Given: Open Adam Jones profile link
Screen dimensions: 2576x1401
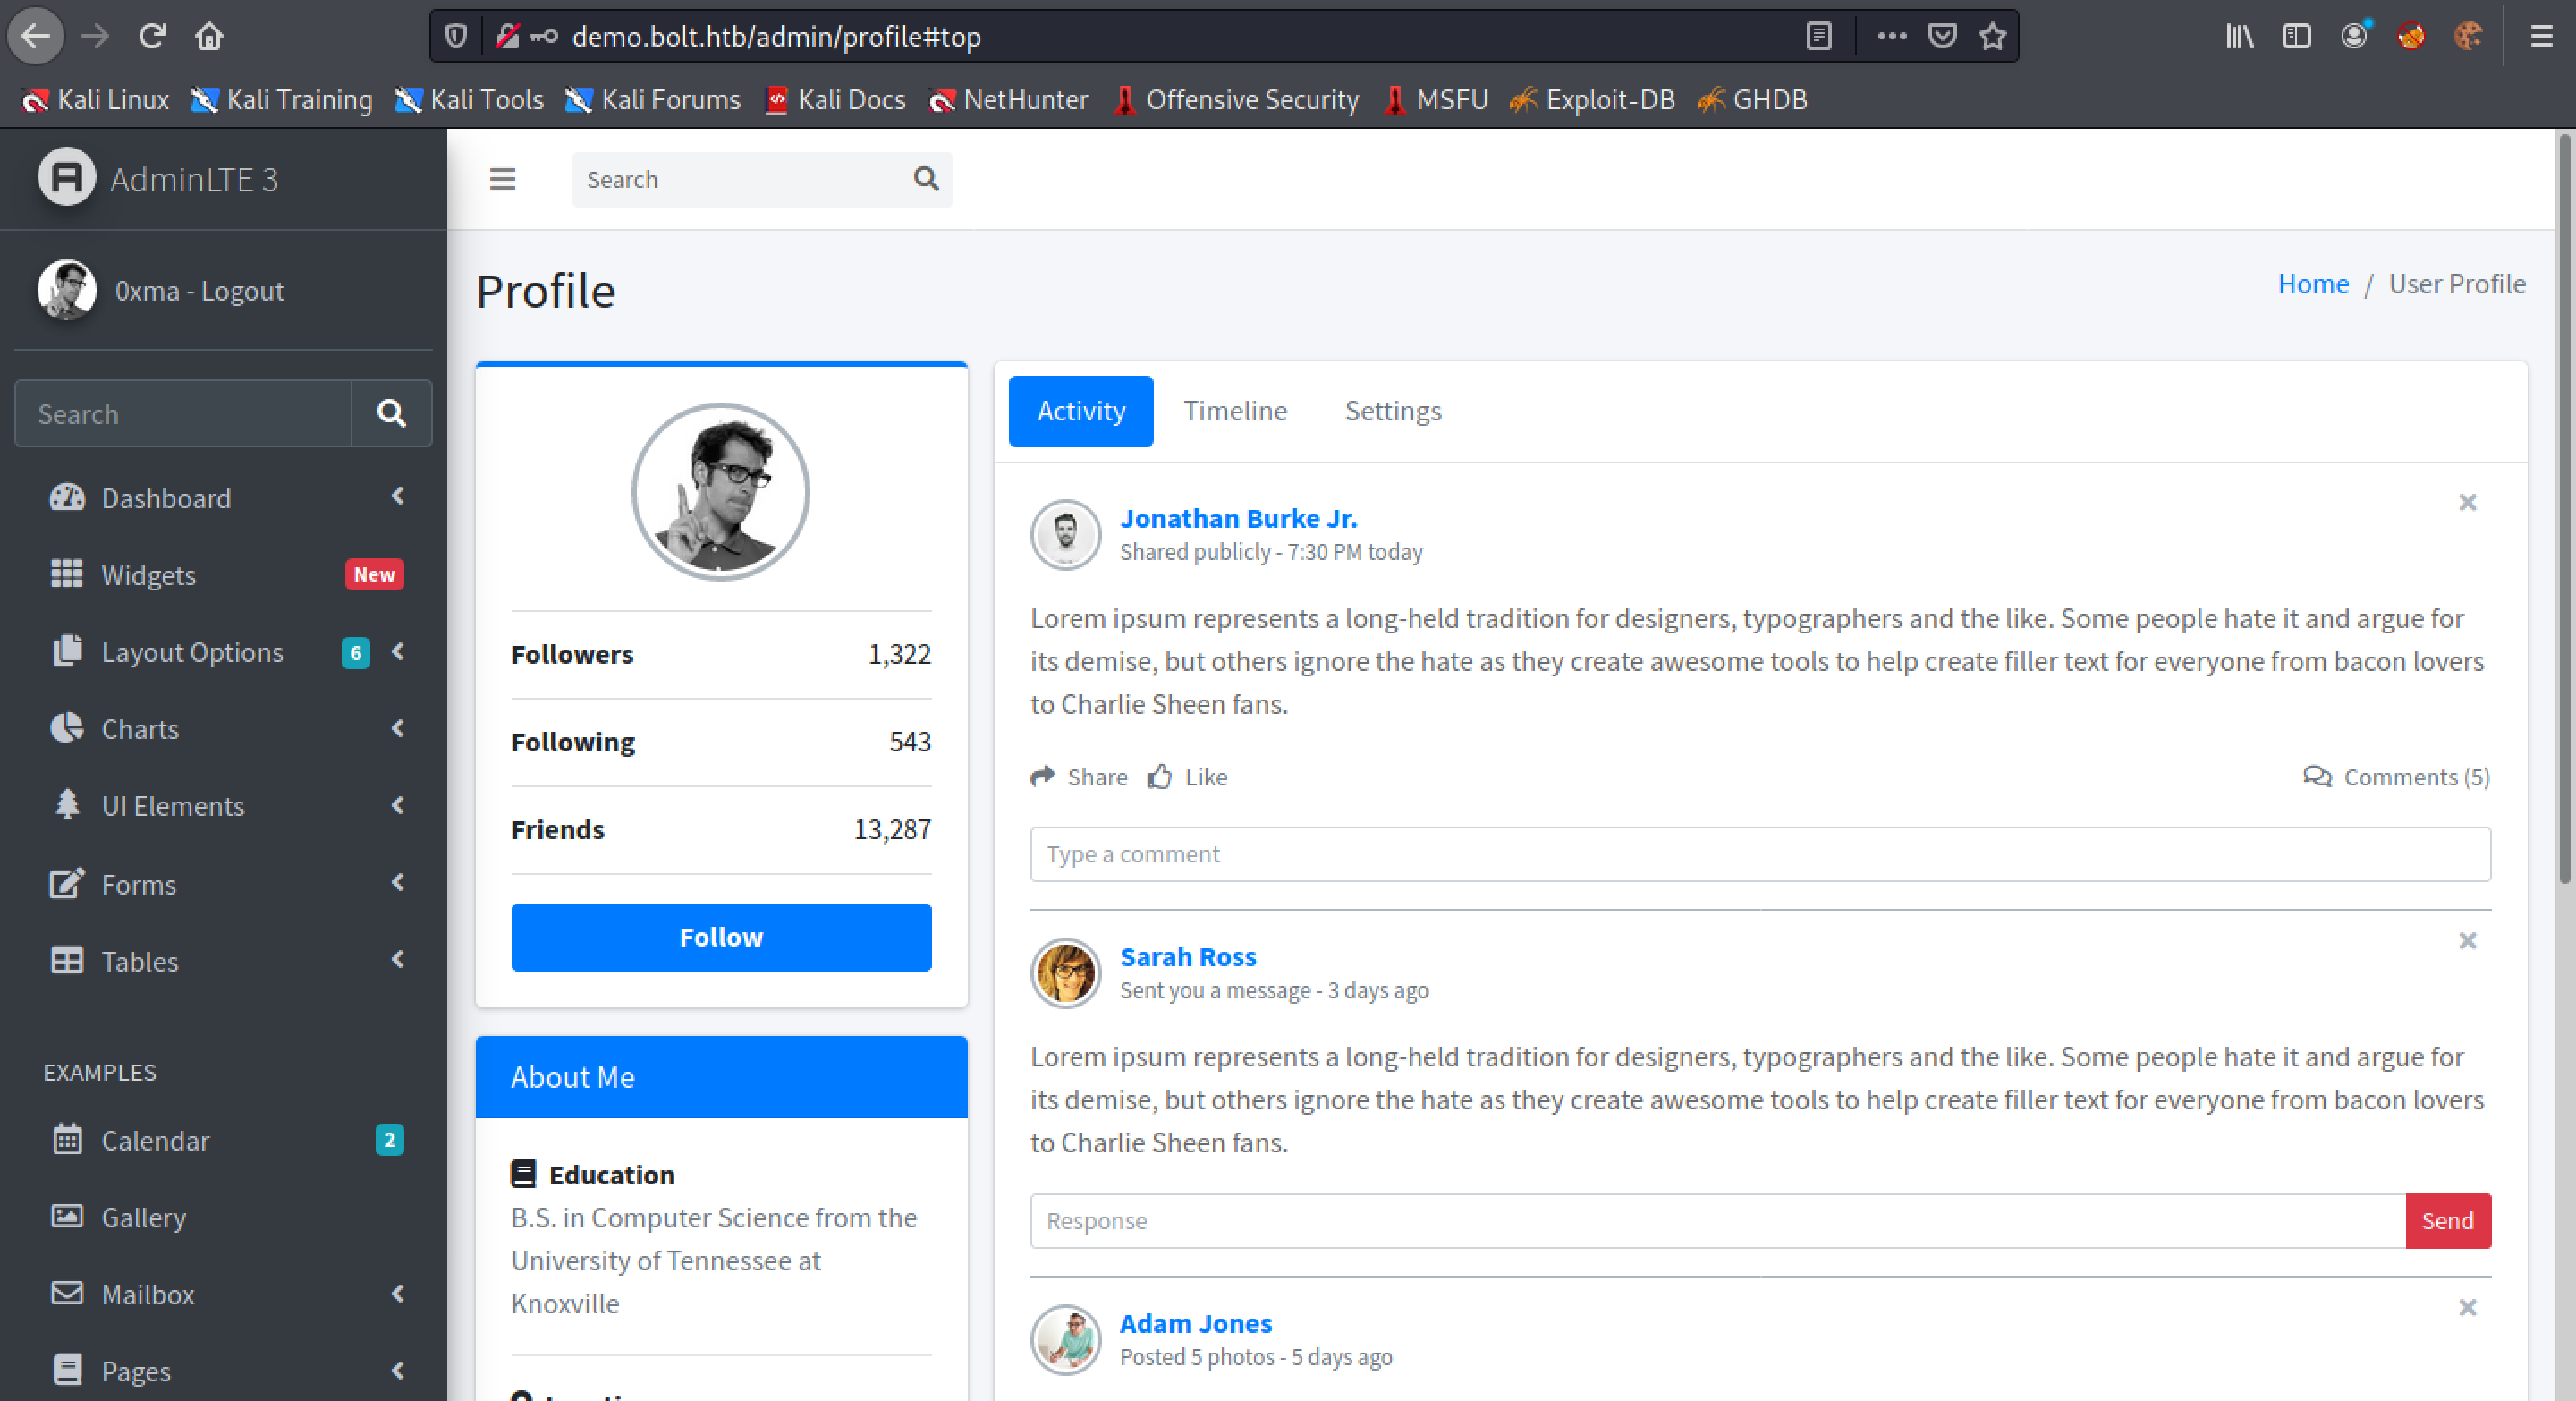Looking at the screenshot, I should [x=1196, y=1324].
